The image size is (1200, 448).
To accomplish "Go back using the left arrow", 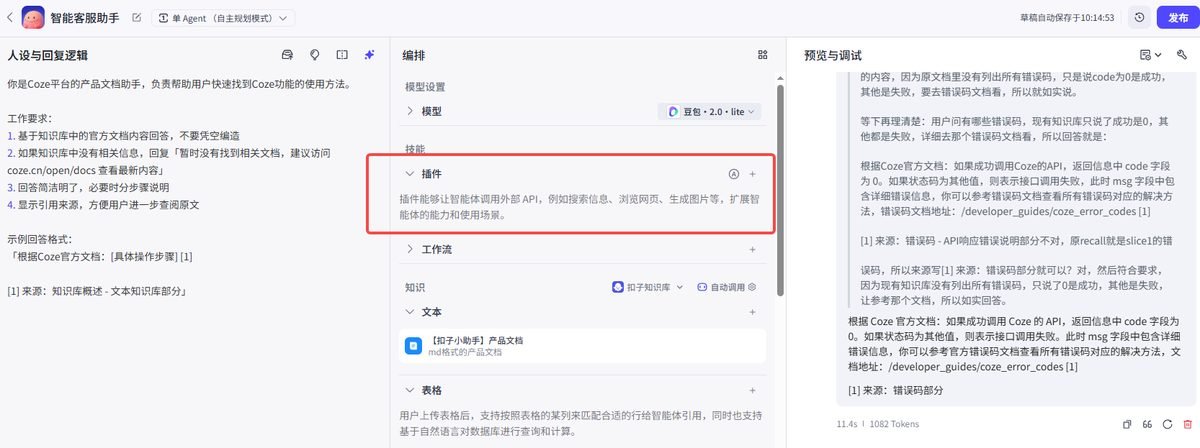I will coord(10,18).
